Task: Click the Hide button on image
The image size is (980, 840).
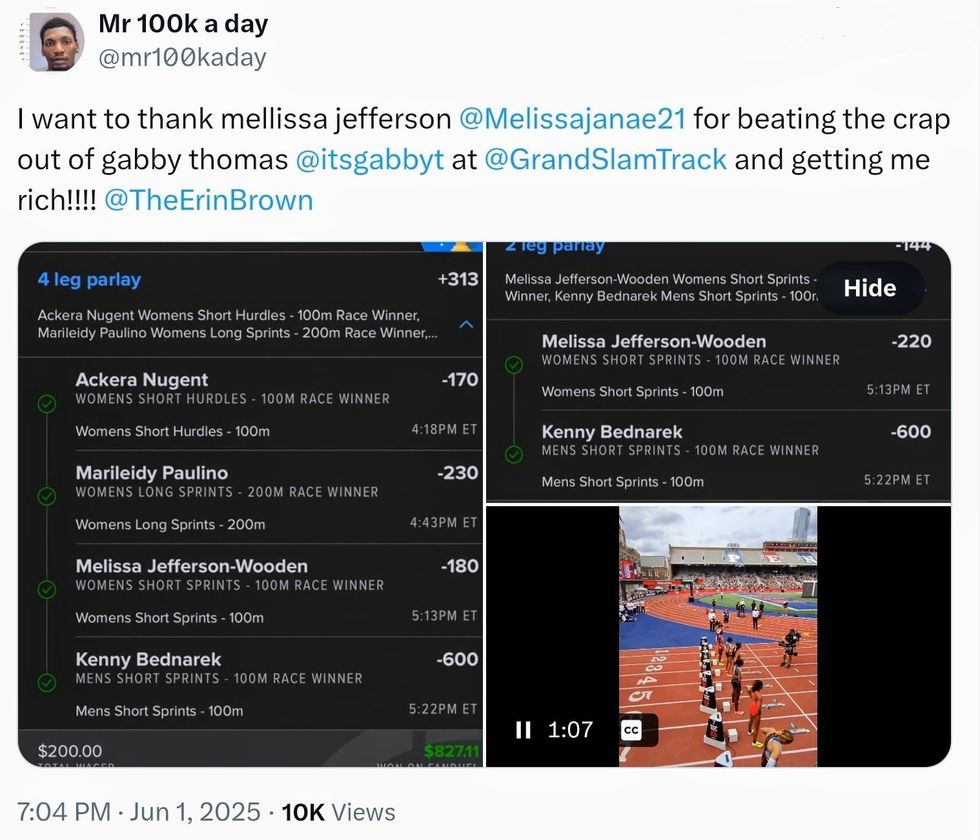Action: (x=869, y=288)
